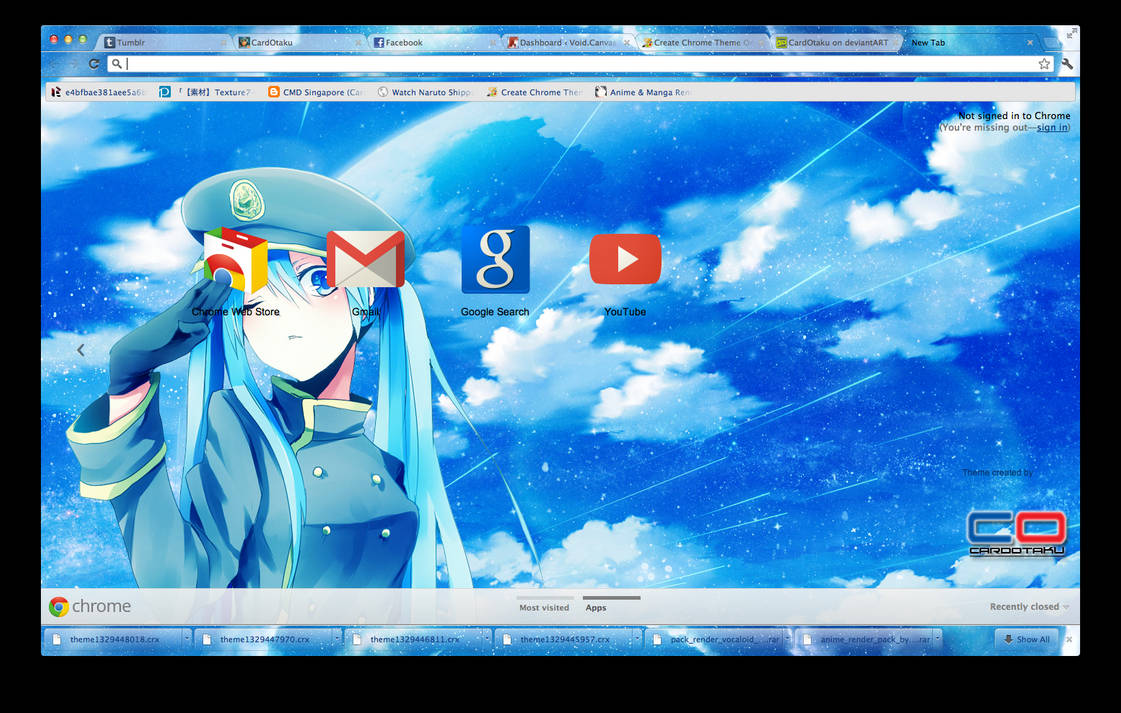1121x713 pixels.
Task: Launch the Gmail app icon
Action: [x=365, y=260]
